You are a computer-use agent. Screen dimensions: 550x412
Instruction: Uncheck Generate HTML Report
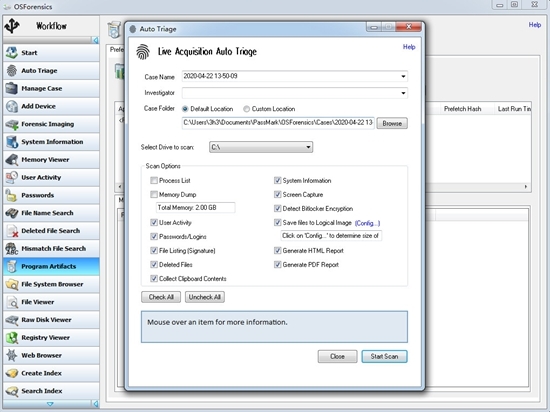pos(277,251)
